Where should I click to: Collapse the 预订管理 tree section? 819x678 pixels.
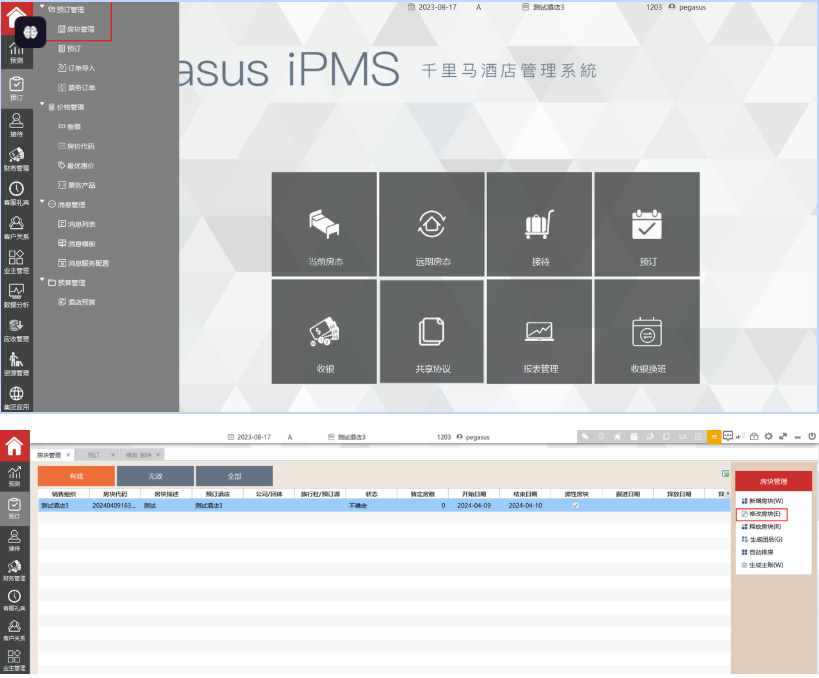coord(42,9)
